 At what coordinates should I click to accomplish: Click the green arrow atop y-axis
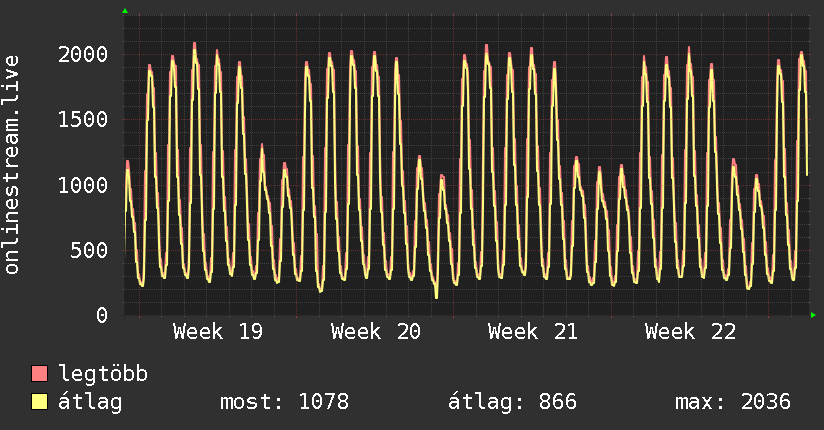click(x=125, y=11)
